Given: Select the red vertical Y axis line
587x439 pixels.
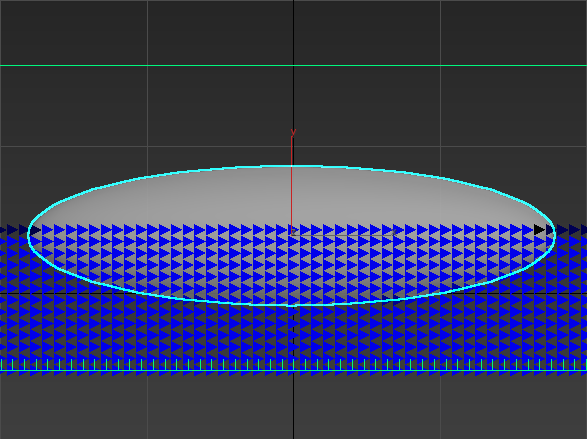Looking at the screenshot, I should (x=292, y=185).
